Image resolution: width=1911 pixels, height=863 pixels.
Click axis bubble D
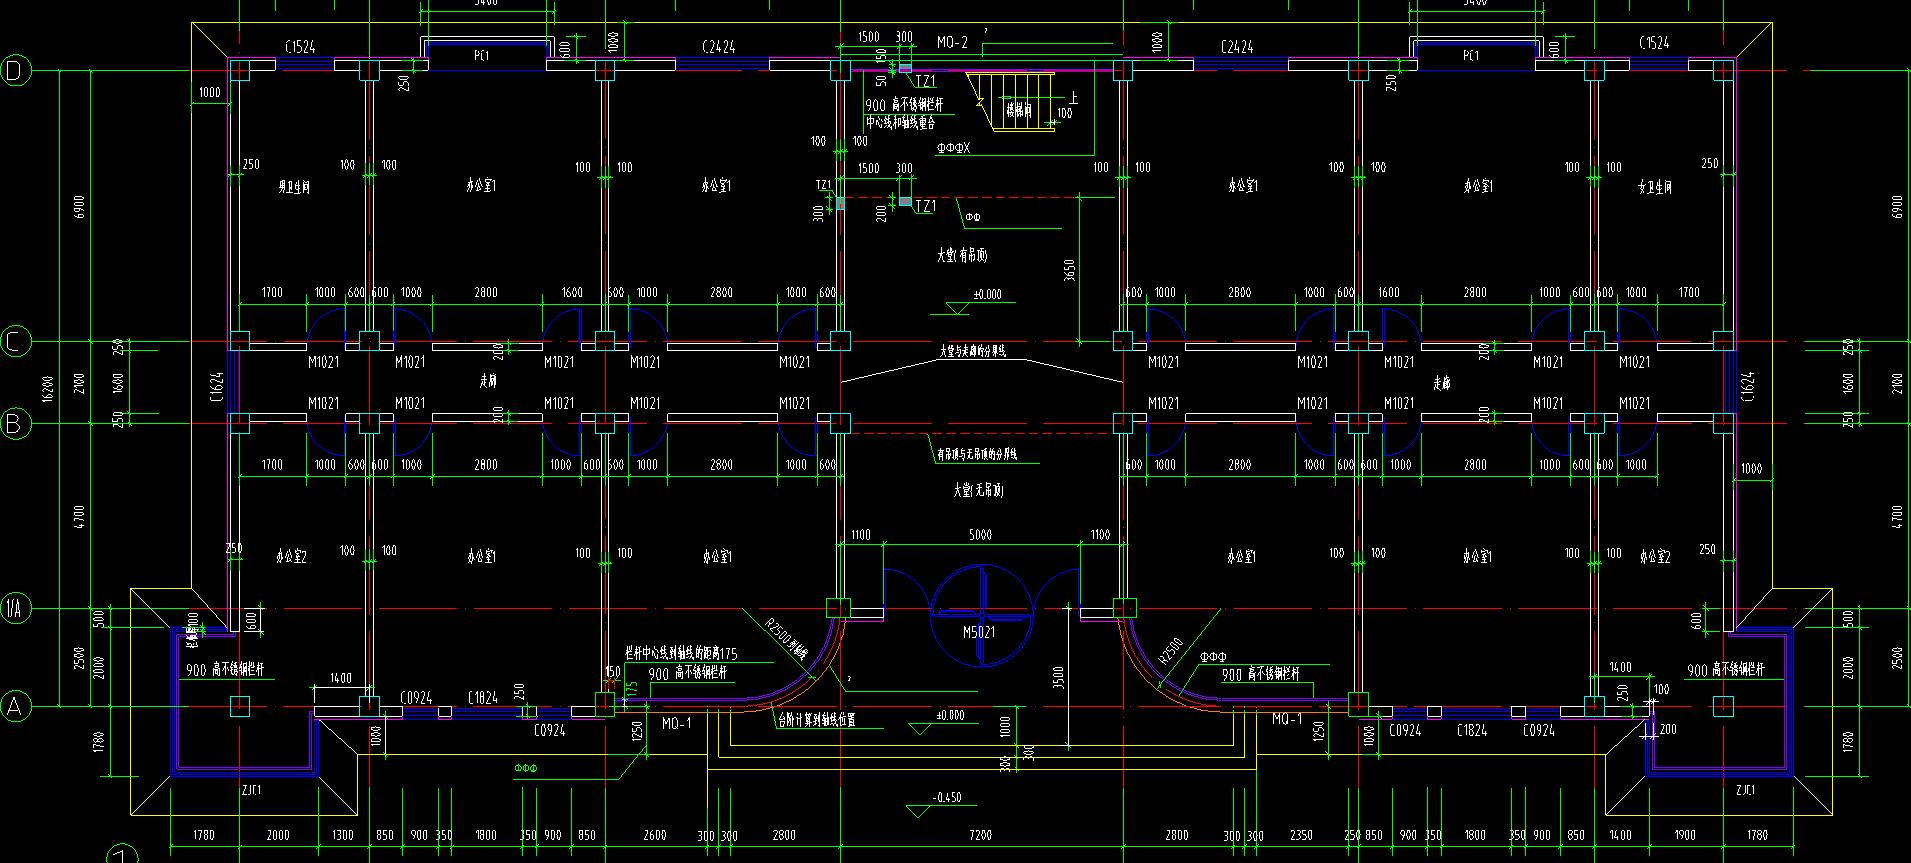click(x=16, y=70)
